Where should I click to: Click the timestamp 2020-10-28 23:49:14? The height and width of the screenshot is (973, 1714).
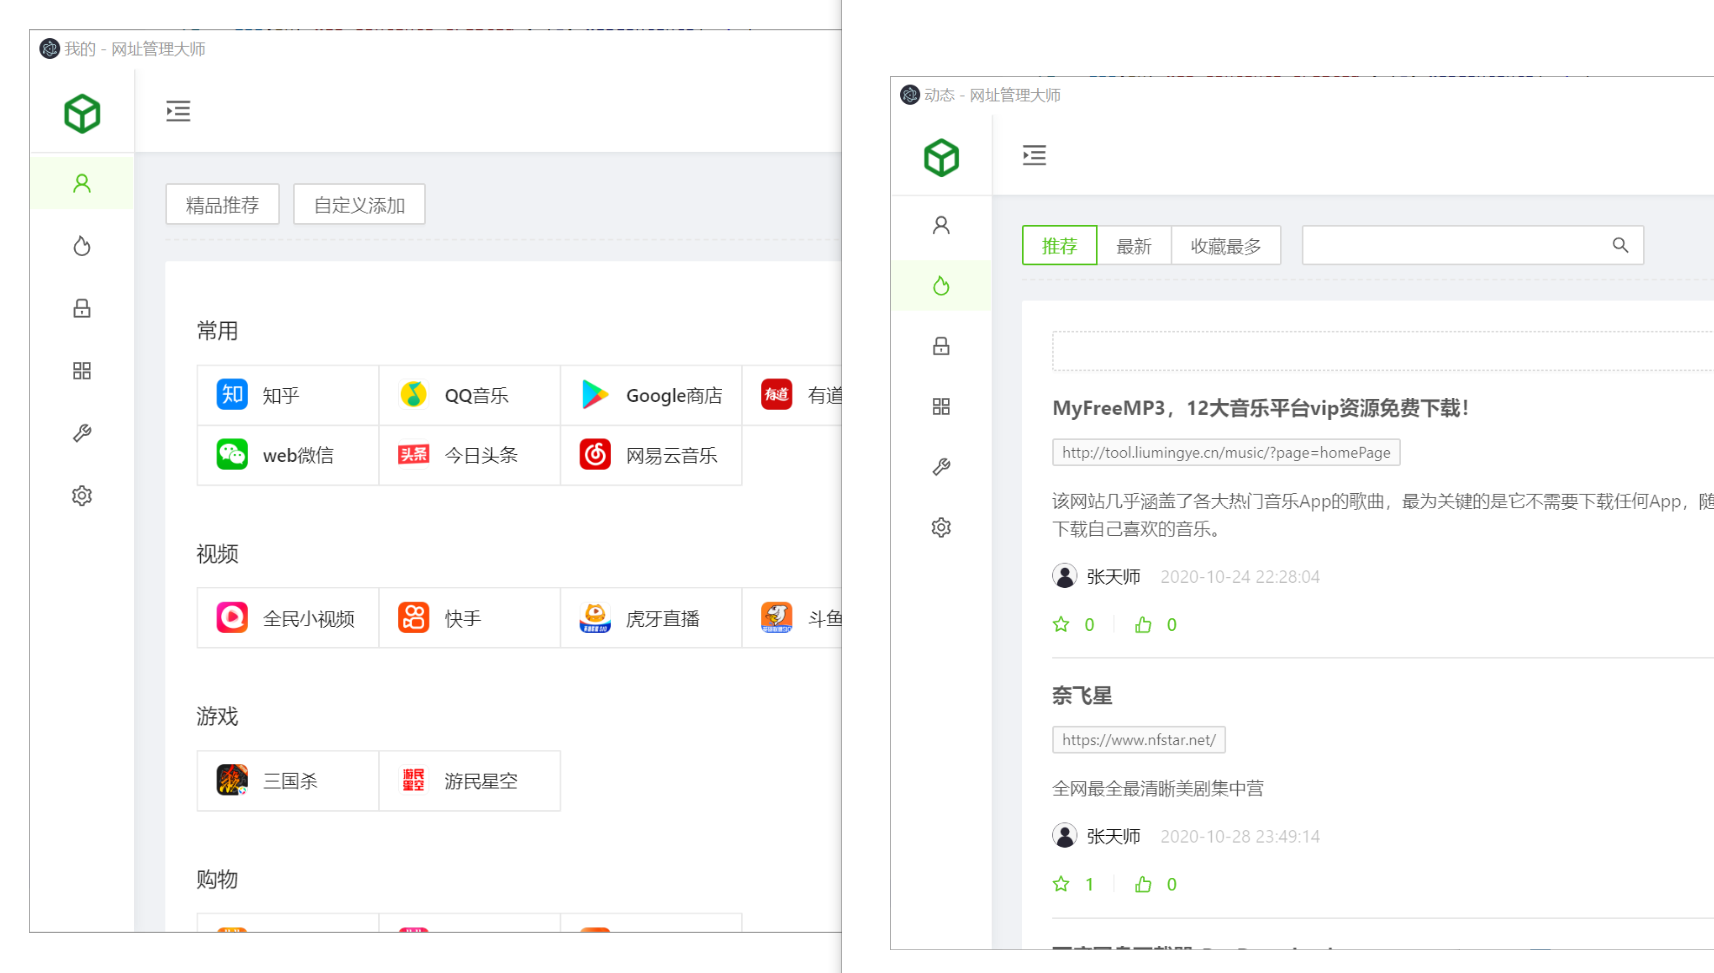point(1240,837)
